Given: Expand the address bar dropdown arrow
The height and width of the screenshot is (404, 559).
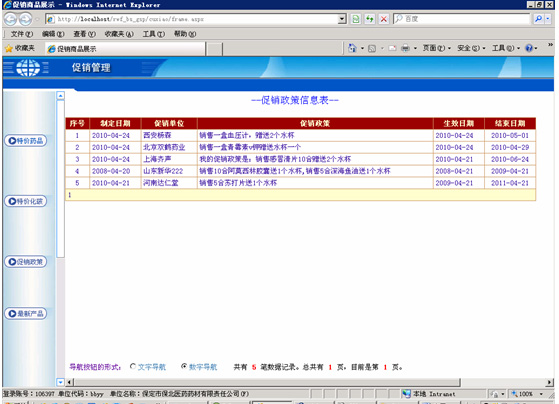Looking at the screenshot, I should click(342, 19).
